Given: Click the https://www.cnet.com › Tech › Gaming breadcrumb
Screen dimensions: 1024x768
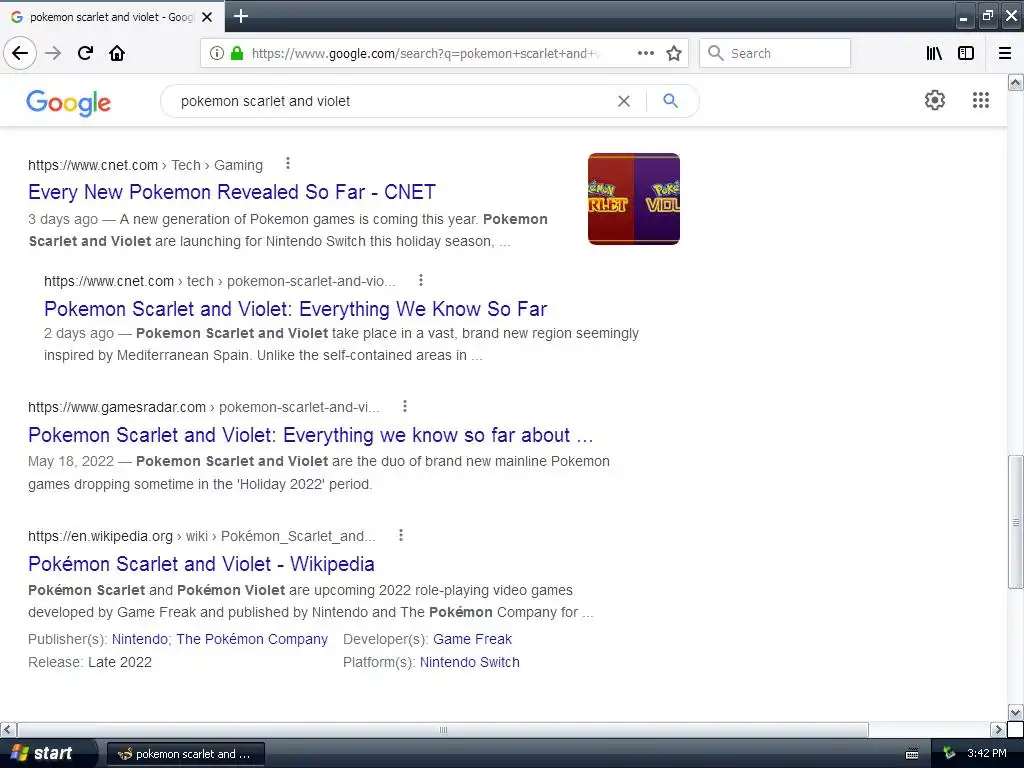Looking at the screenshot, I should click(x=145, y=165).
